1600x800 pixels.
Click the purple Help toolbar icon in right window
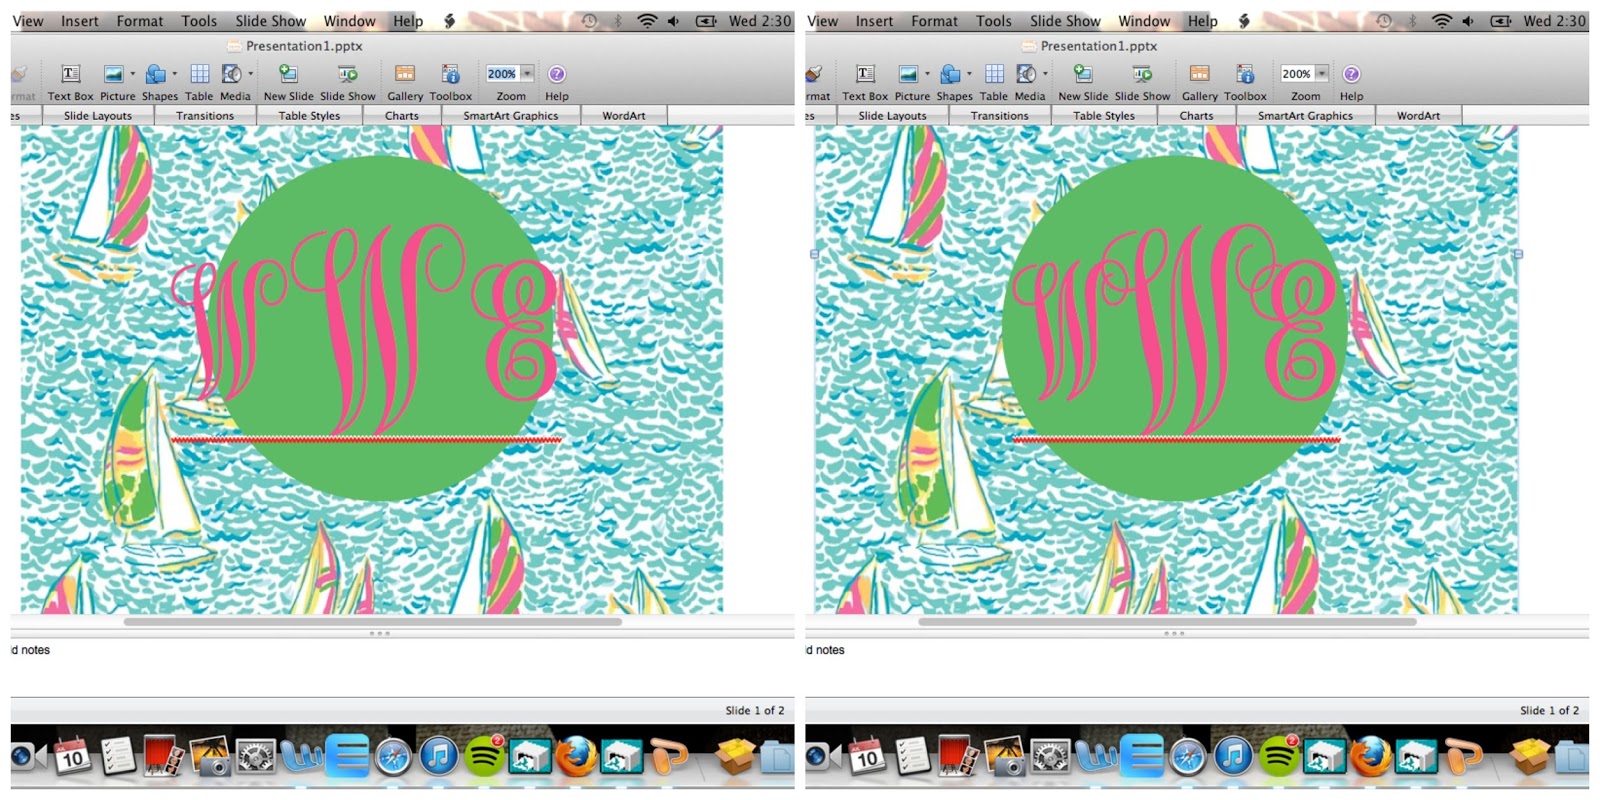[x=1351, y=74]
